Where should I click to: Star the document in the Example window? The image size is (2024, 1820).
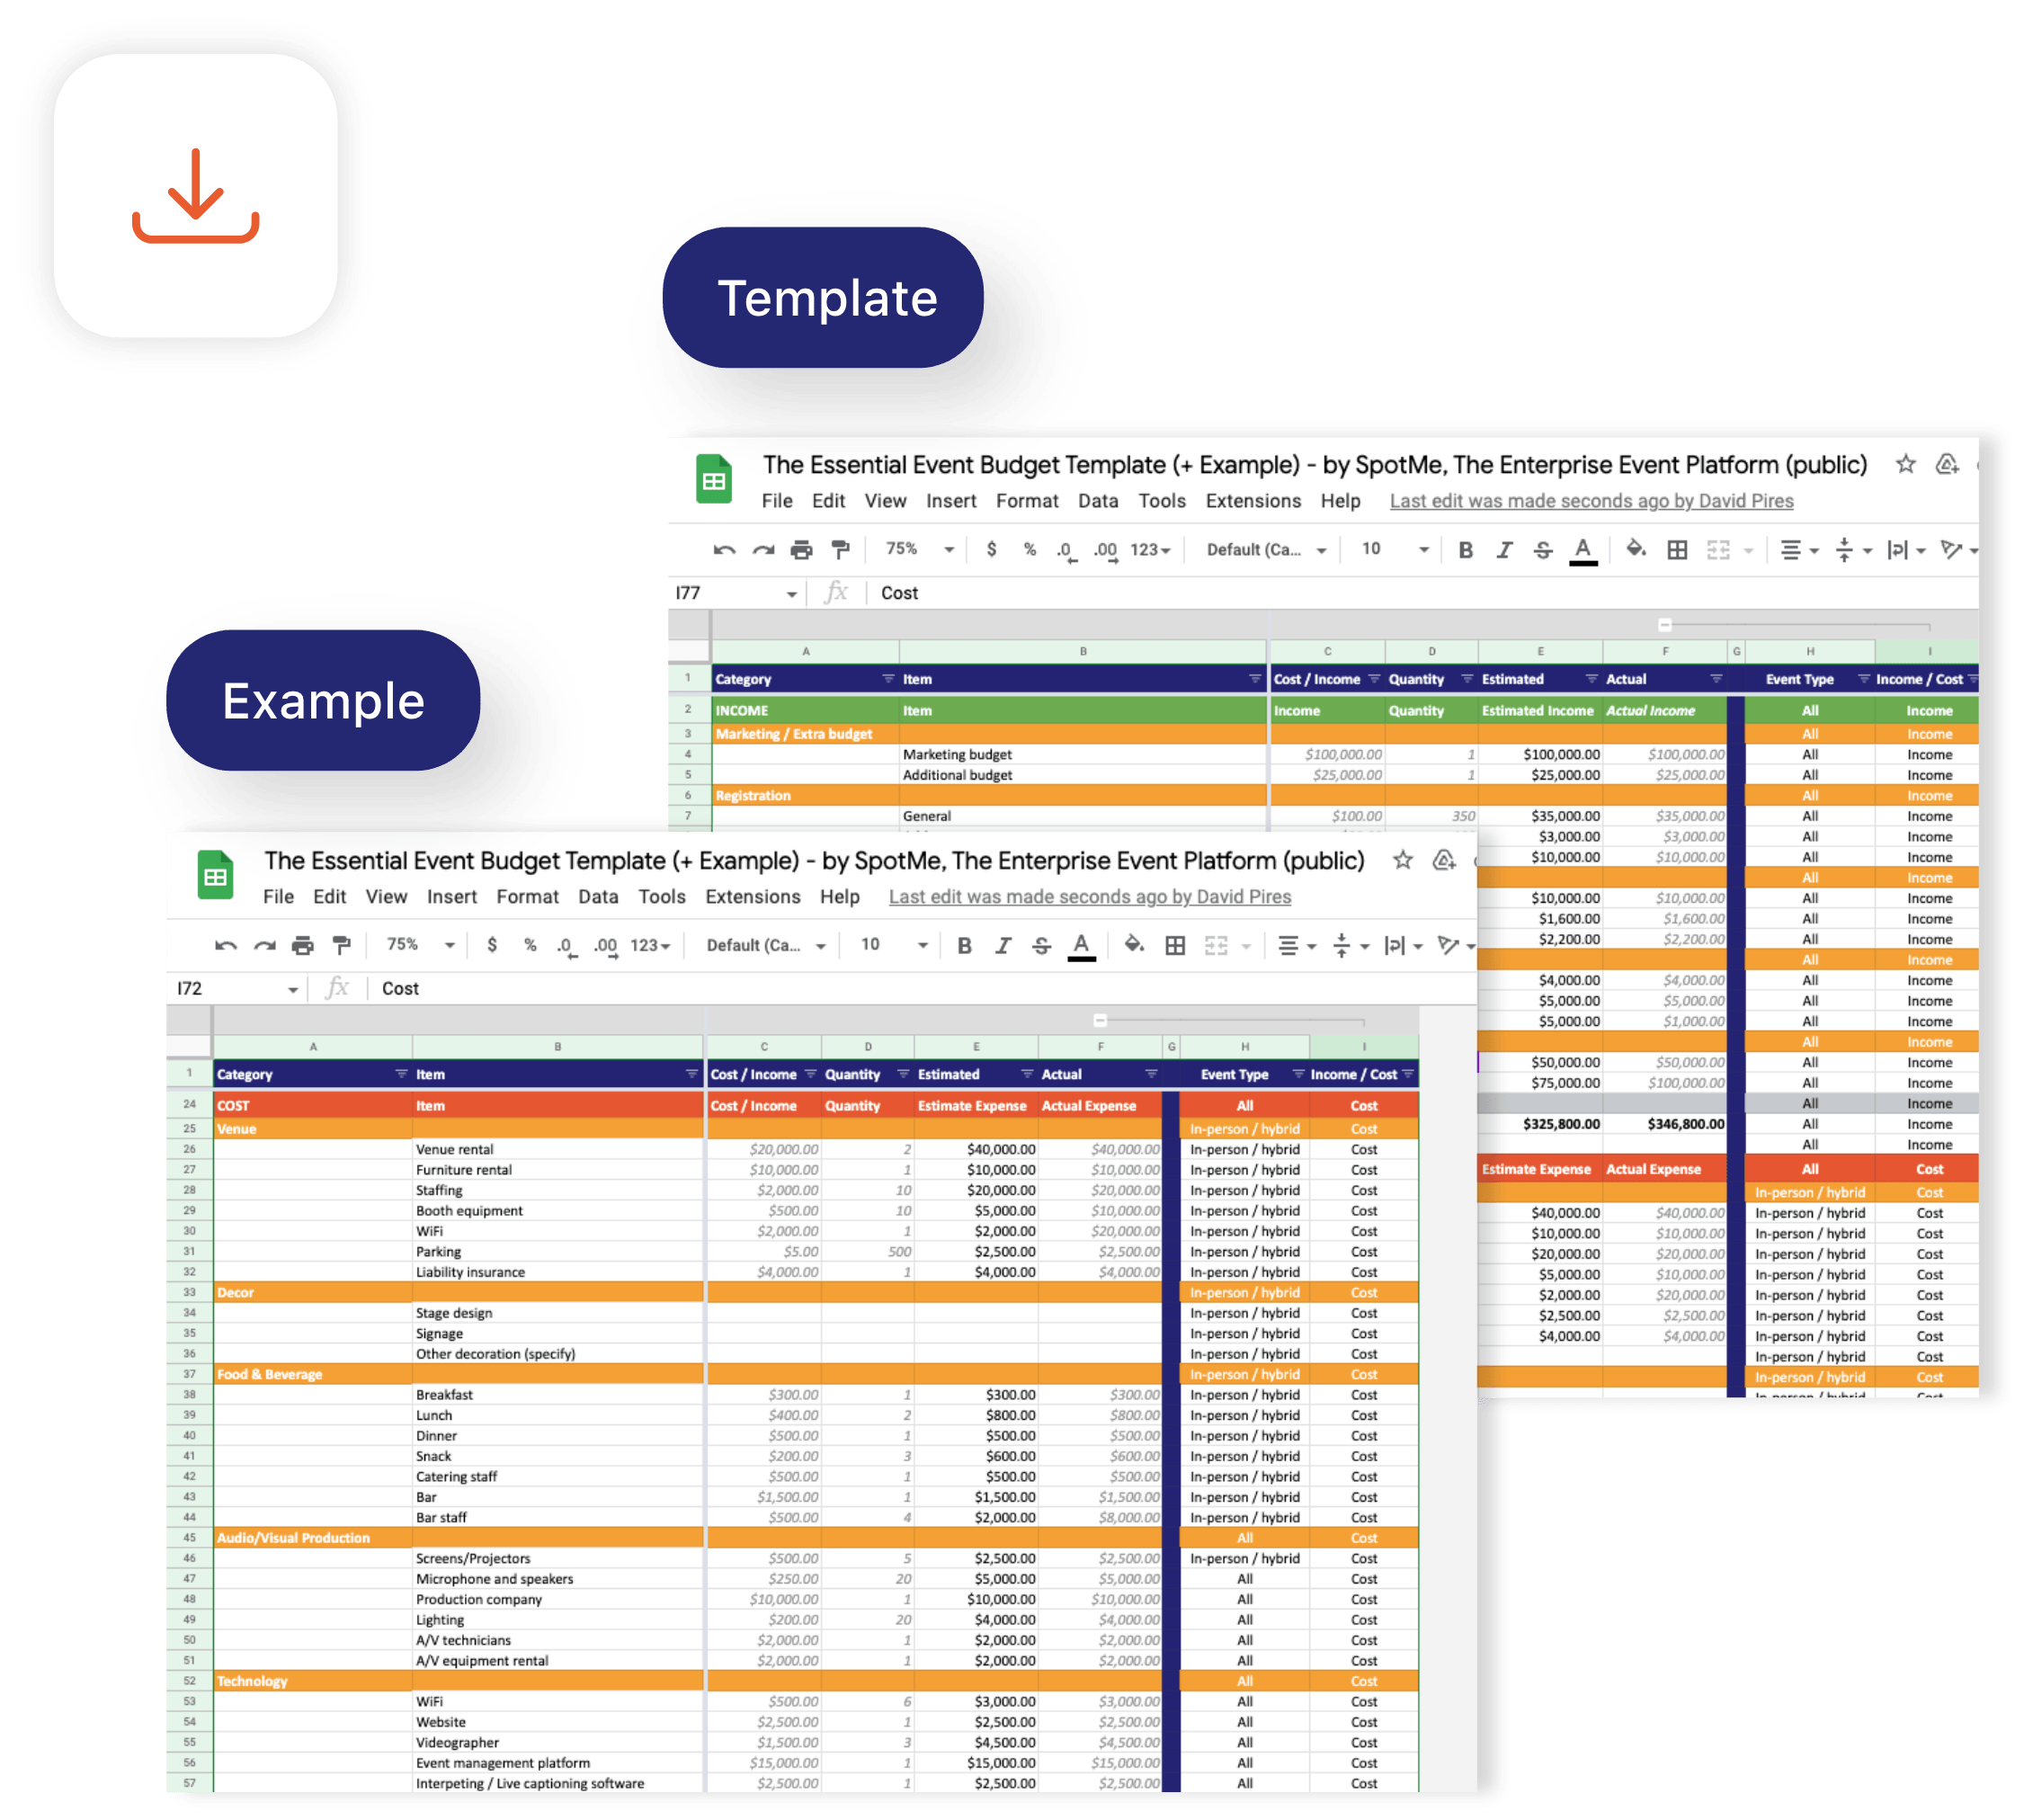tap(1403, 860)
